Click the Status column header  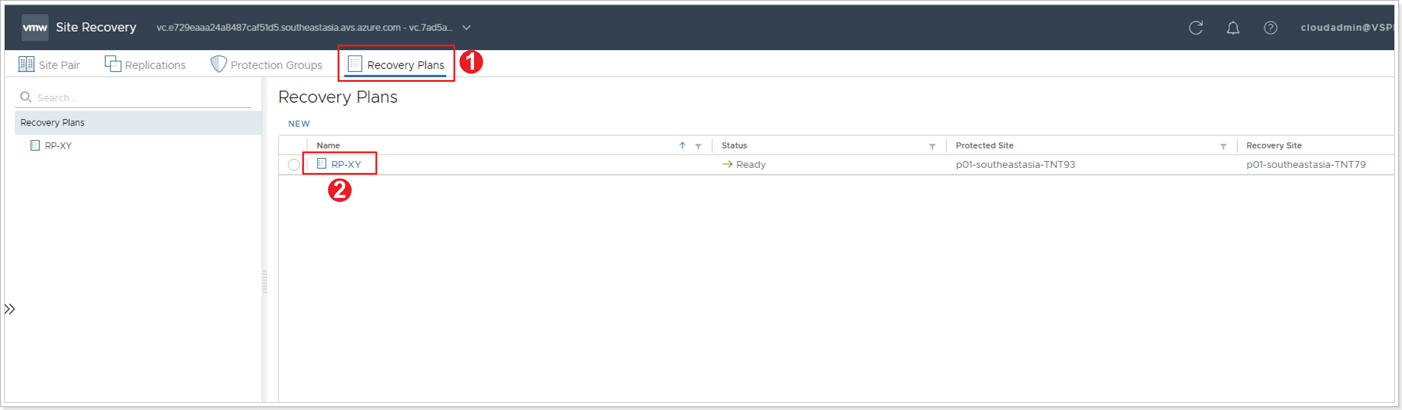tap(734, 146)
